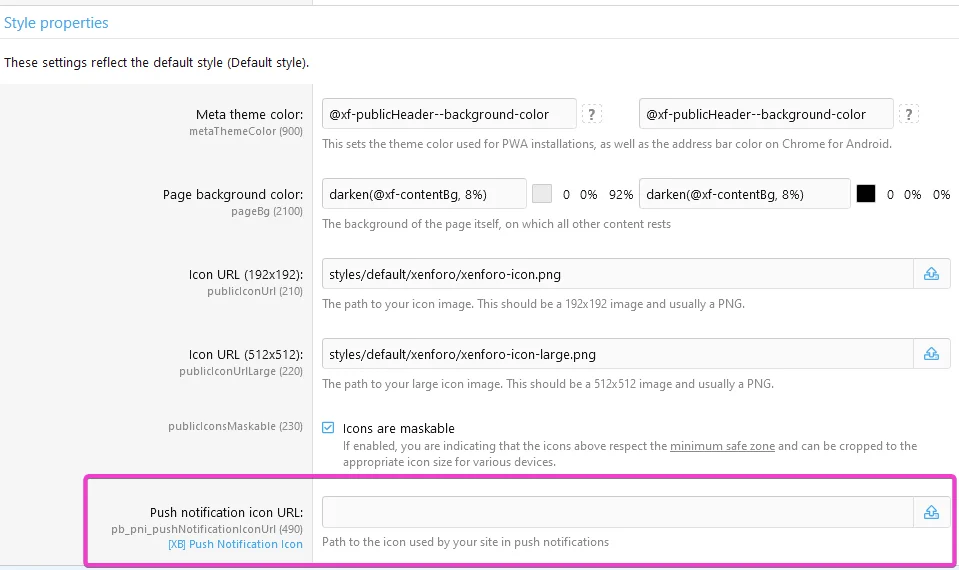
Task: Click help icon beside second Meta theme color field
Action: (908, 114)
